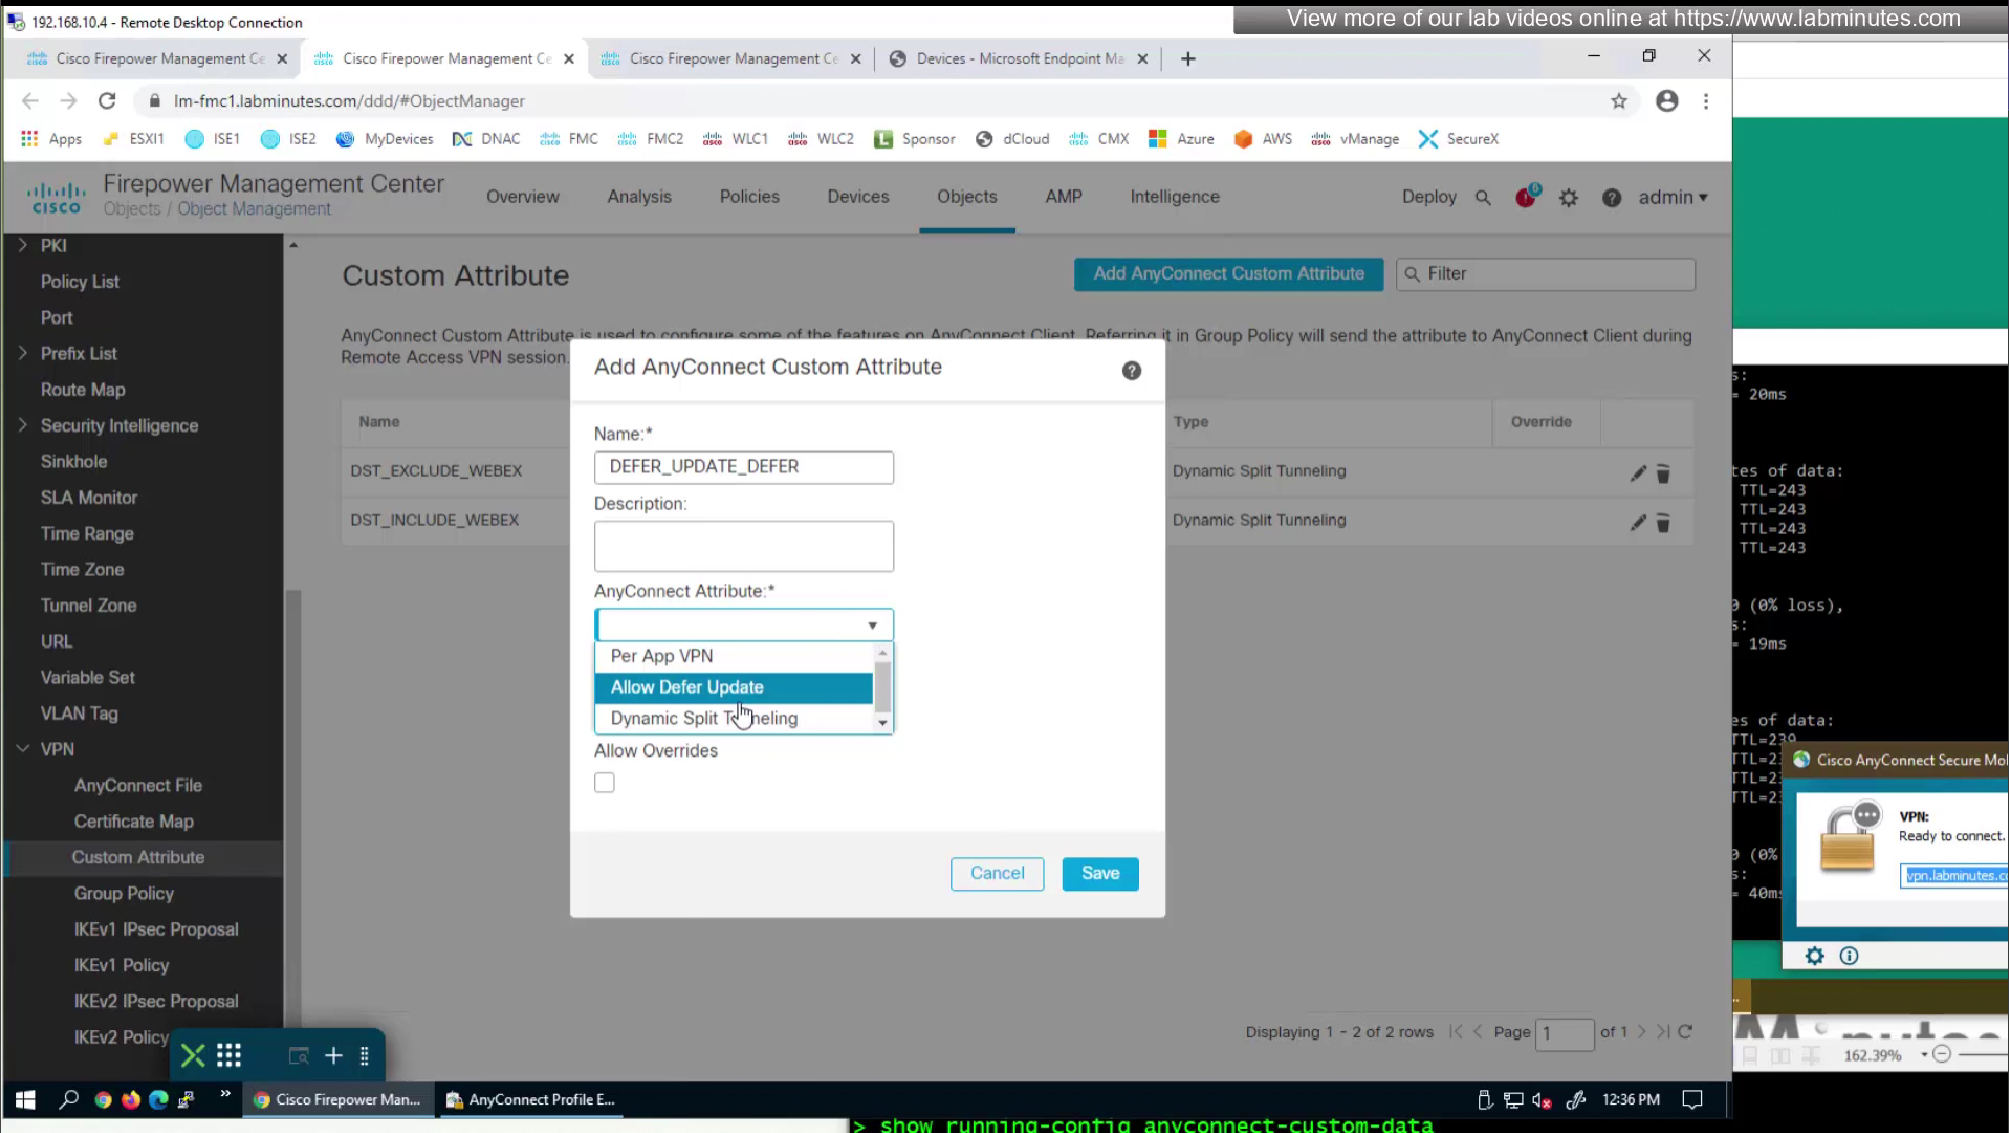Bookmark page with the star icon

pyautogui.click(x=1618, y=101)
